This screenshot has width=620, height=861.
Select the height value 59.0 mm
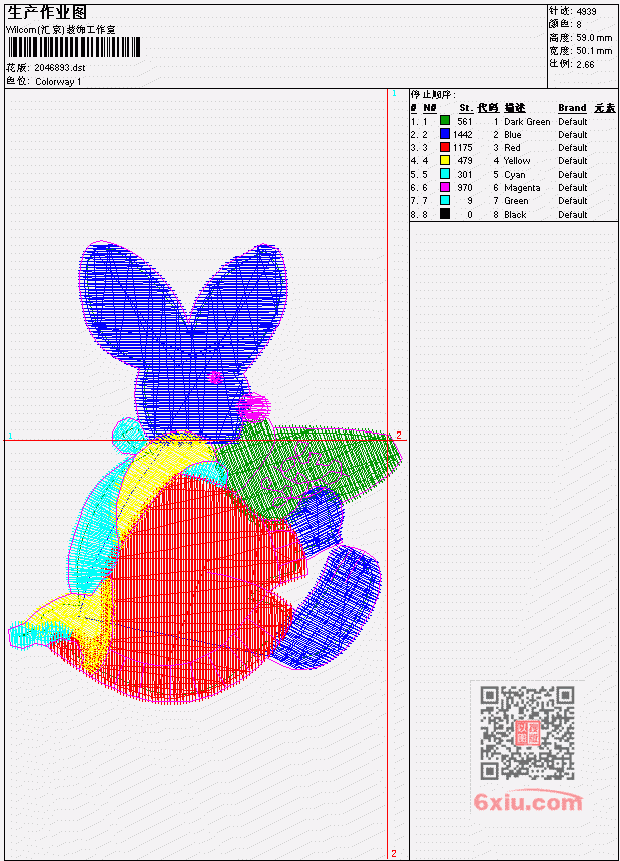tap(594, 38)
